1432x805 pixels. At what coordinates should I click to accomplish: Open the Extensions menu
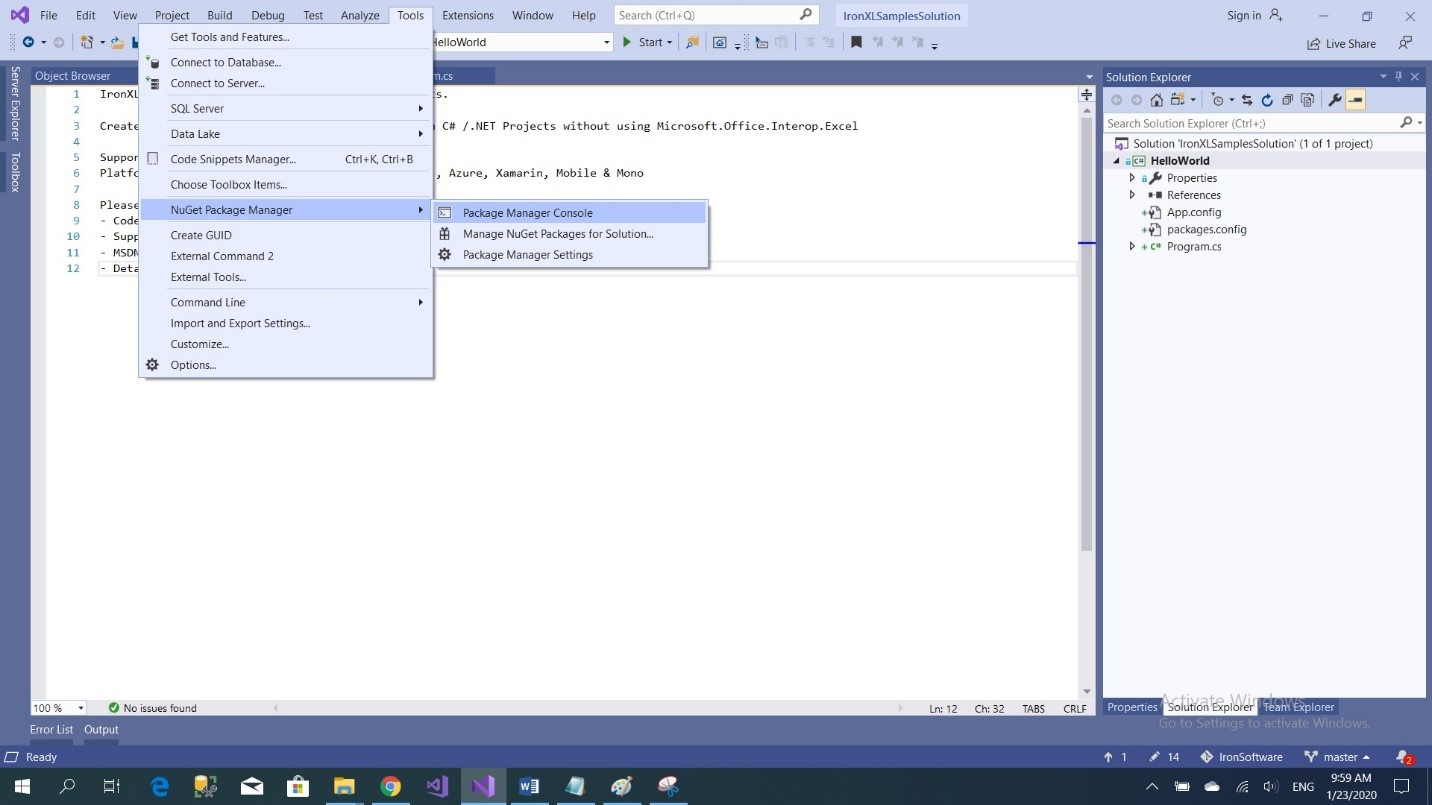tap(468, 15)
